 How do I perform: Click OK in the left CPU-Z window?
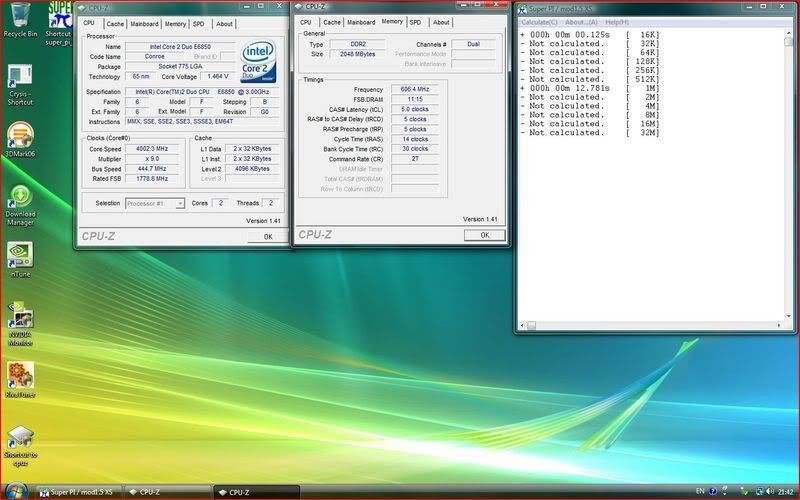(268, 237)
